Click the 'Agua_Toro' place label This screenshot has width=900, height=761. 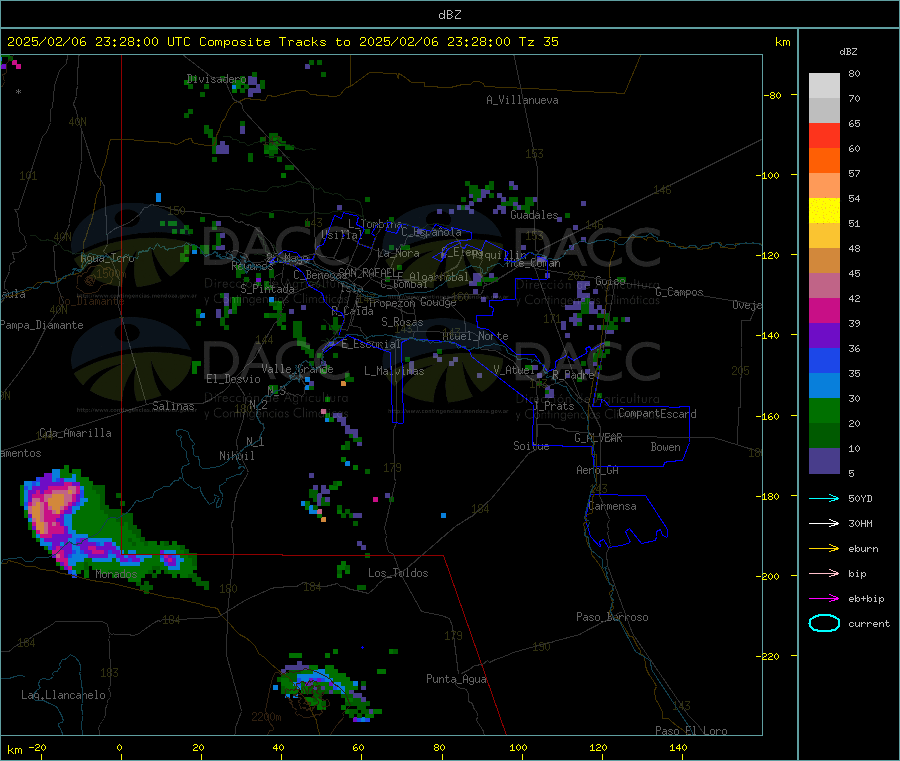tap(107, 258)
